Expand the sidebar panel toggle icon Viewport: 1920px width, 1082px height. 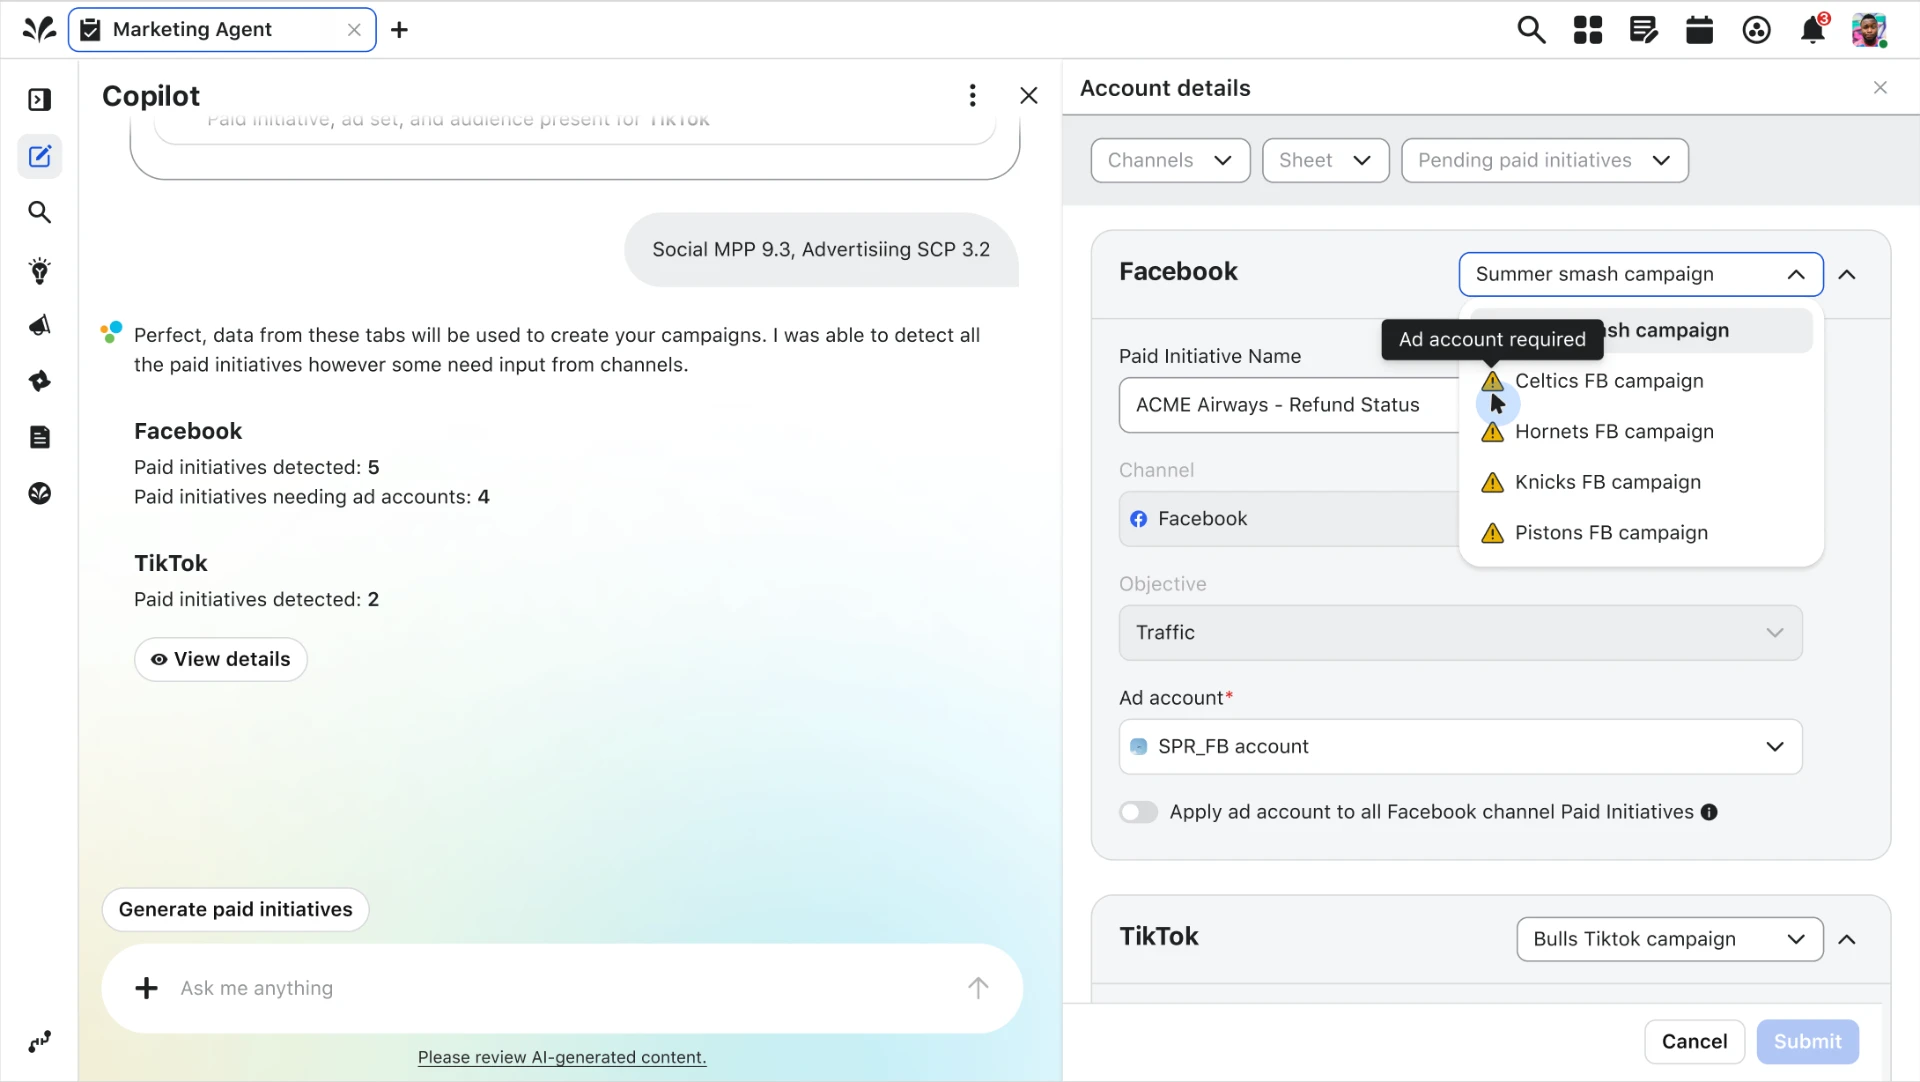tap(40, 100)
